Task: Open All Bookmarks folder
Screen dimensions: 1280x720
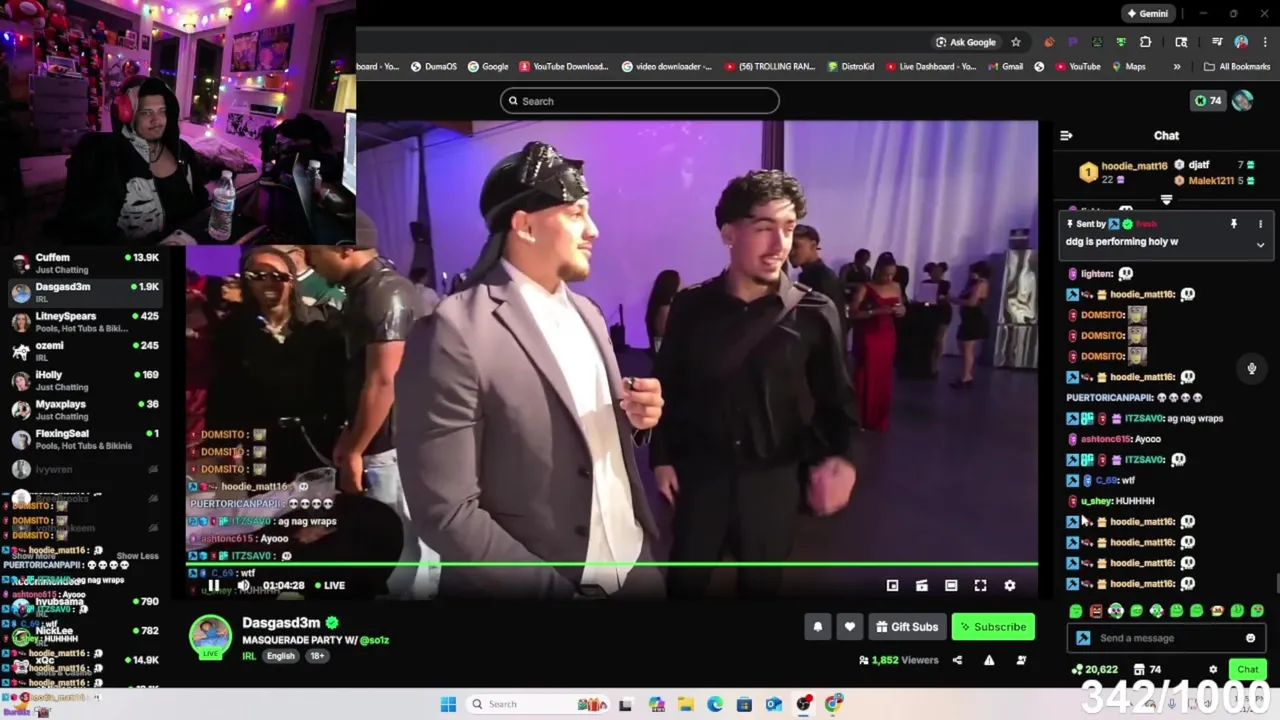Action: [1237, 67]
